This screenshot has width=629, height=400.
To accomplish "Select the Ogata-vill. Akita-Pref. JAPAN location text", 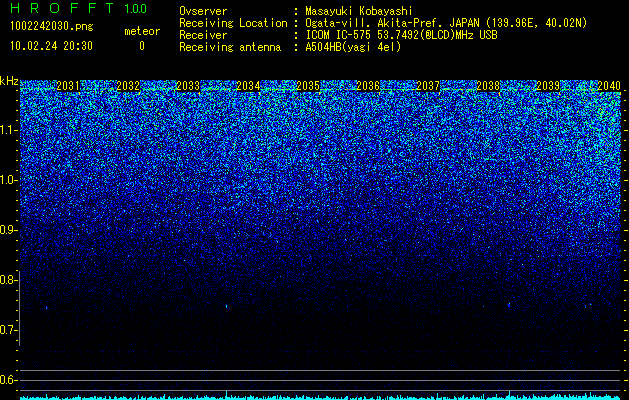I will (446, 23).
